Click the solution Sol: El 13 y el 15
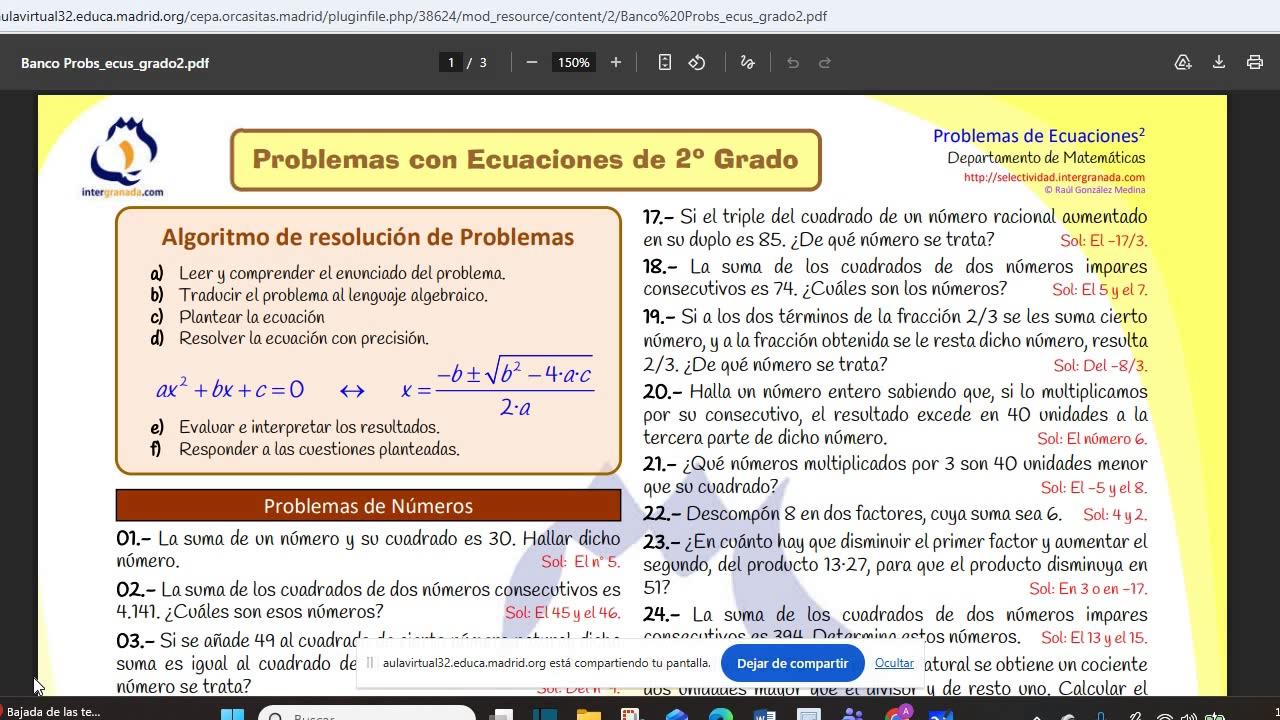 pyautogui.click(x=1094, y=638)
